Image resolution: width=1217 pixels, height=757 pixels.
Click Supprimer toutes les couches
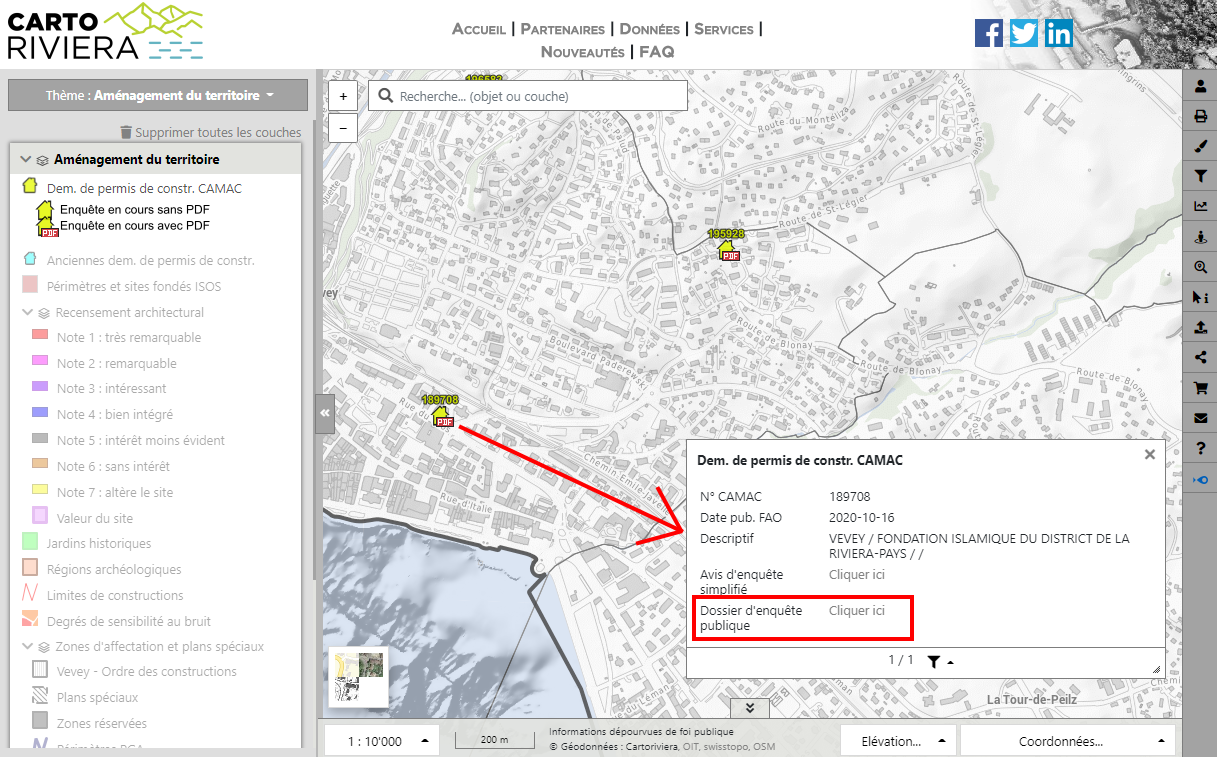point(210,132)
